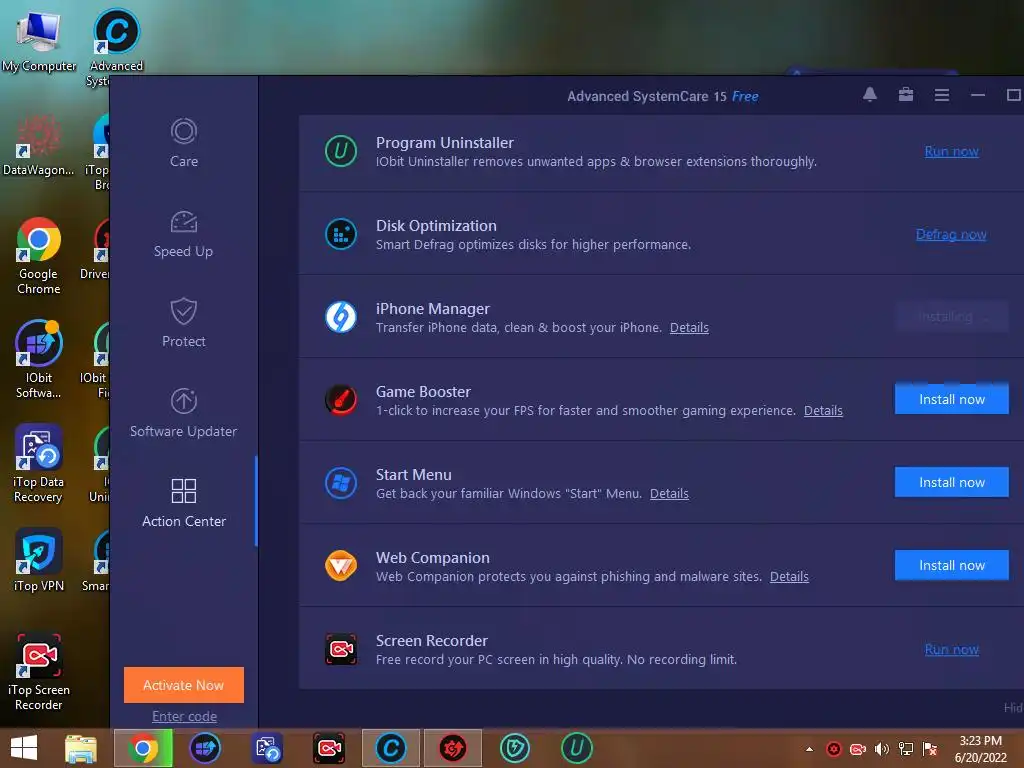The image size is (1024, 768).
Task: Click the Disk Optimization icon
Action: tap(341, 234)
